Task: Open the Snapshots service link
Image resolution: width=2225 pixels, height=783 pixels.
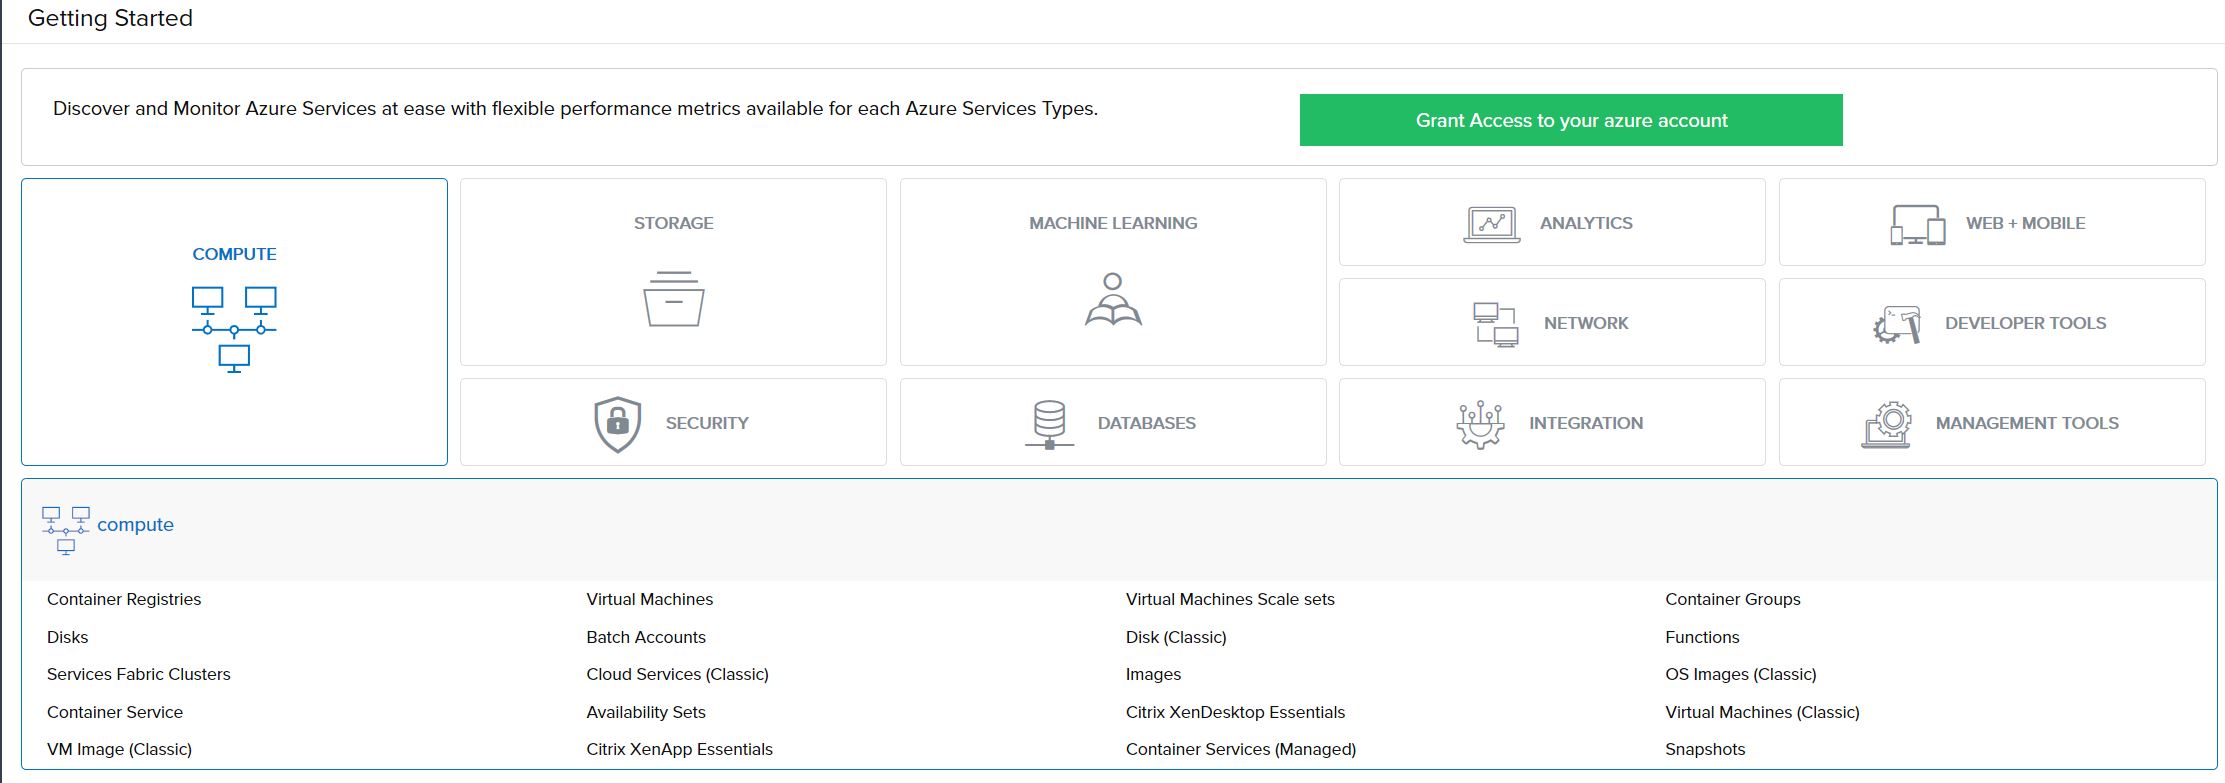Action: coord(1705,749)
